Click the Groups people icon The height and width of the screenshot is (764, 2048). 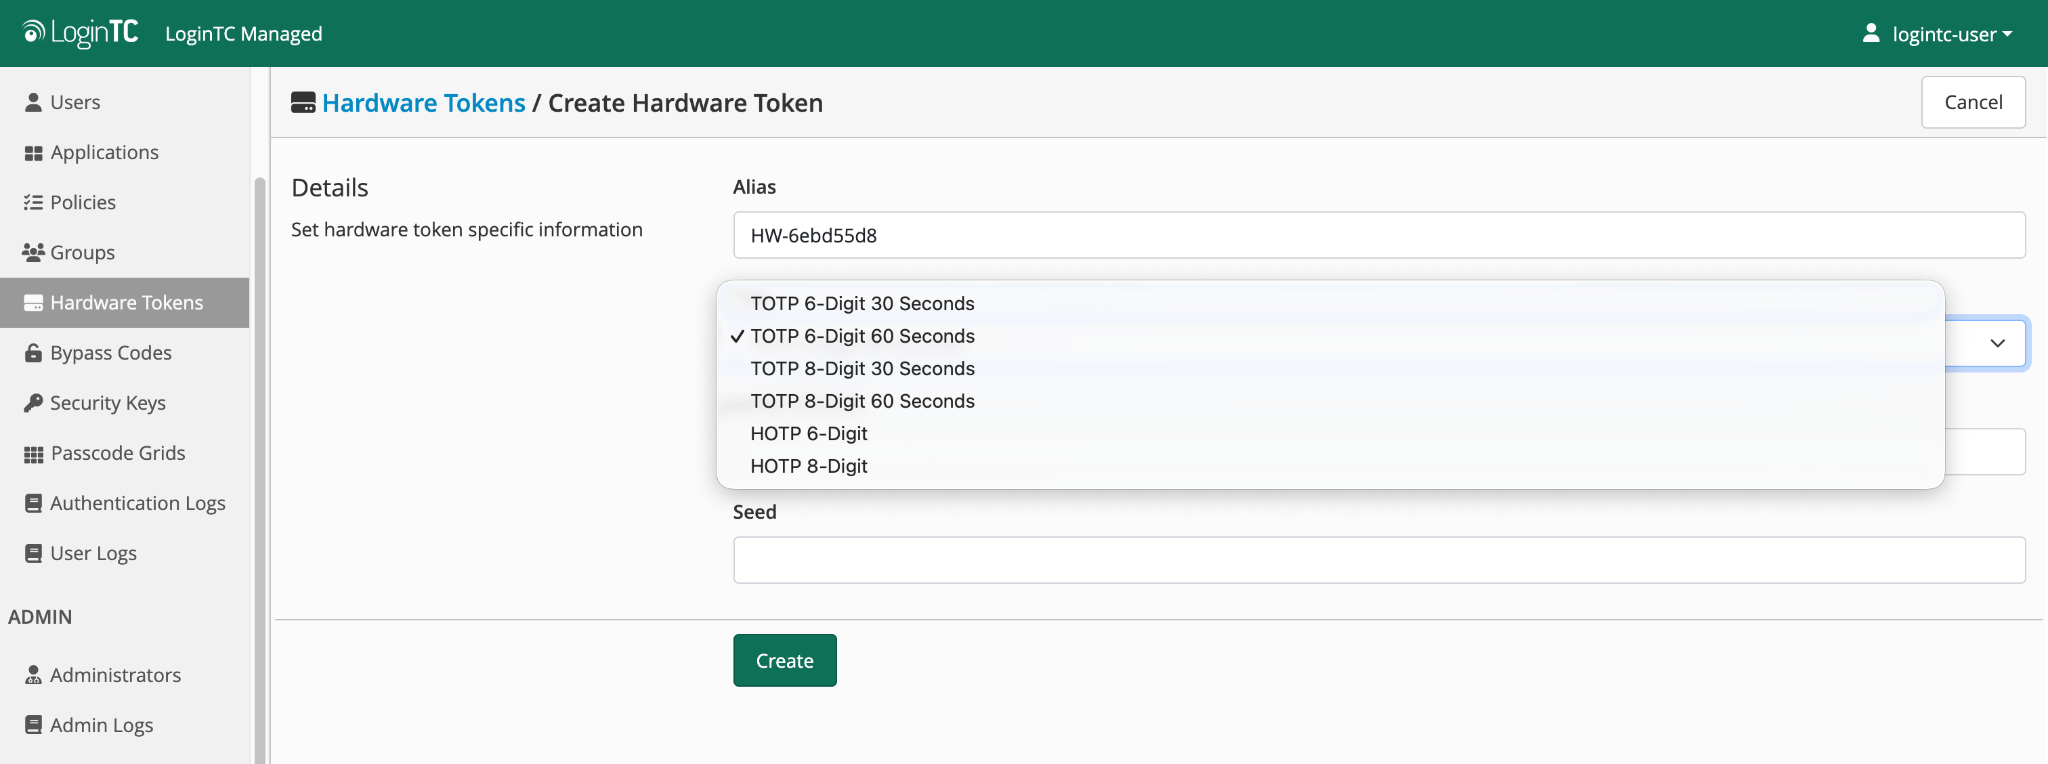[x=33, y=252]
